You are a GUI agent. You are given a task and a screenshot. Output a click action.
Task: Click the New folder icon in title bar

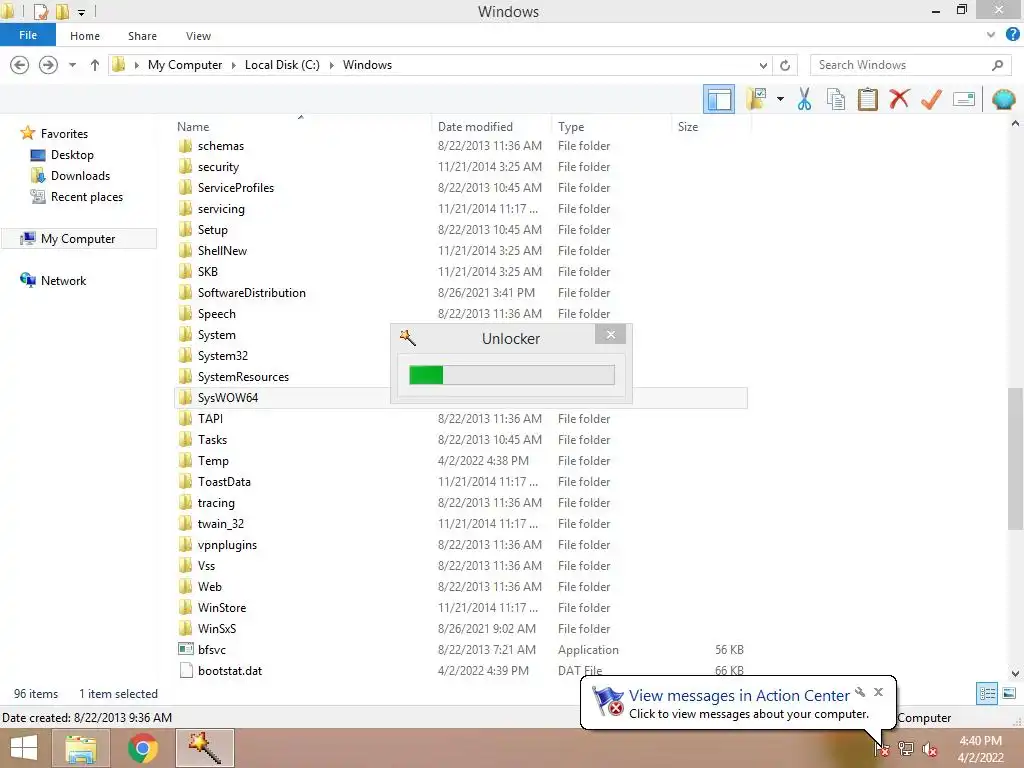tap(63, 11)
